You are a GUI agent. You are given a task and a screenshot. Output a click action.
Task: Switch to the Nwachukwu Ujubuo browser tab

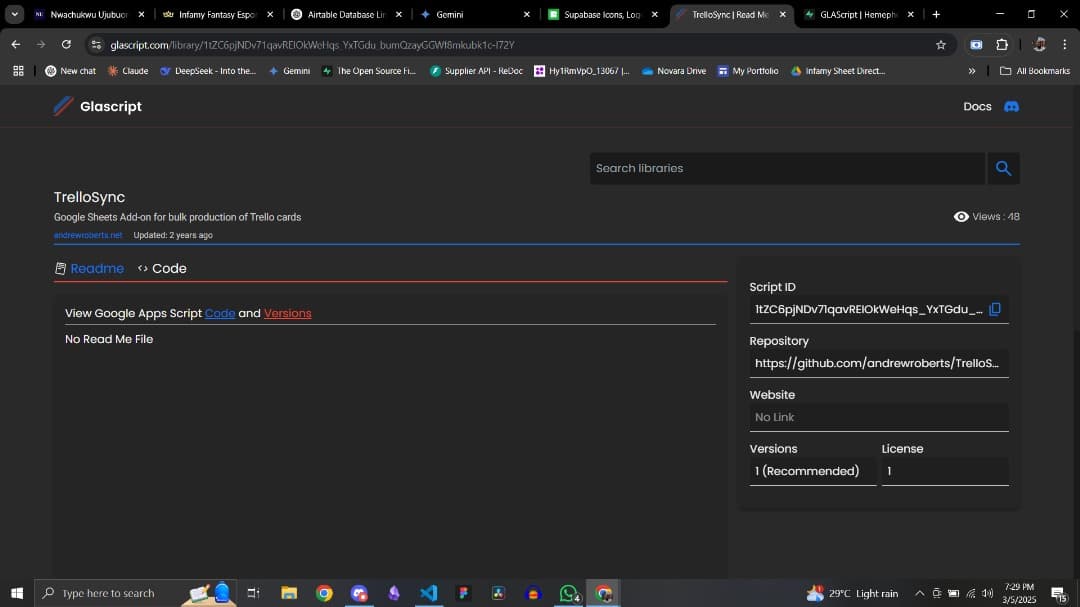[x=90, y=14]
